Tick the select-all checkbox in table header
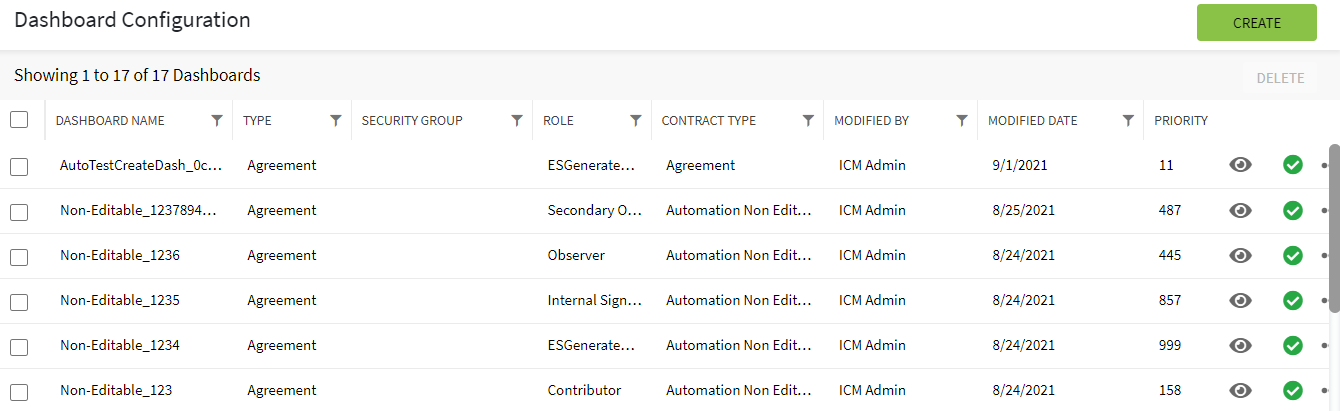The image size is (1340, 411). [19, 120]
